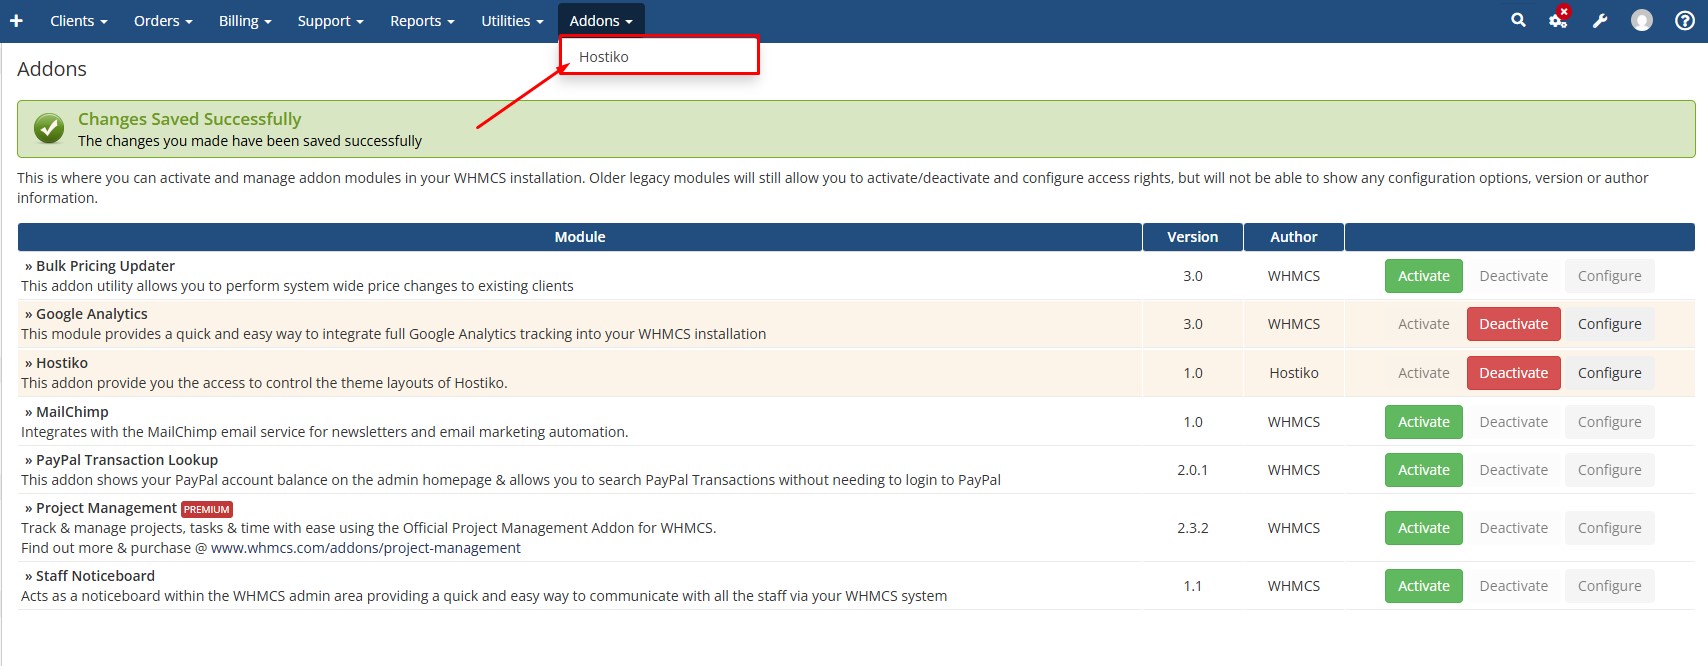Viewport: 1708px width, 666px height.
Task: Activate the Bulk Pricing Updater addon
Action: 1423,276
